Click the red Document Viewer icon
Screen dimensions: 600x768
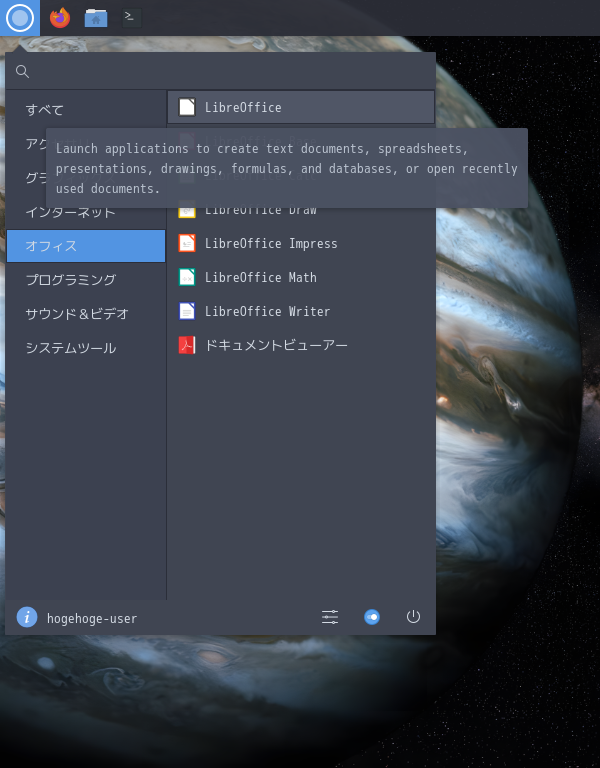coord(187,345)
